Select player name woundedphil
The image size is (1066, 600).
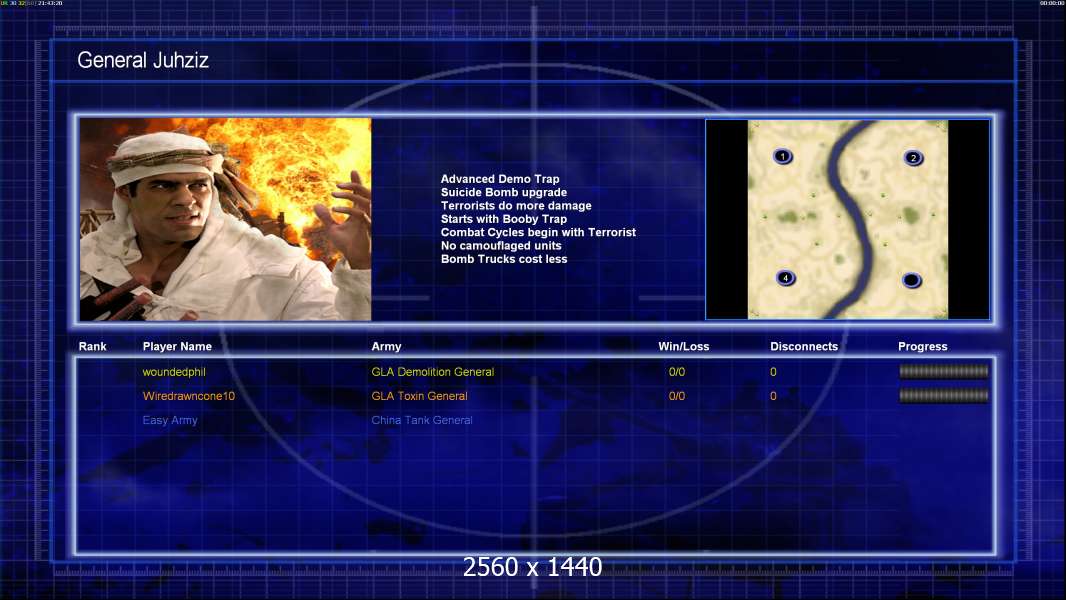click(174, 372)
